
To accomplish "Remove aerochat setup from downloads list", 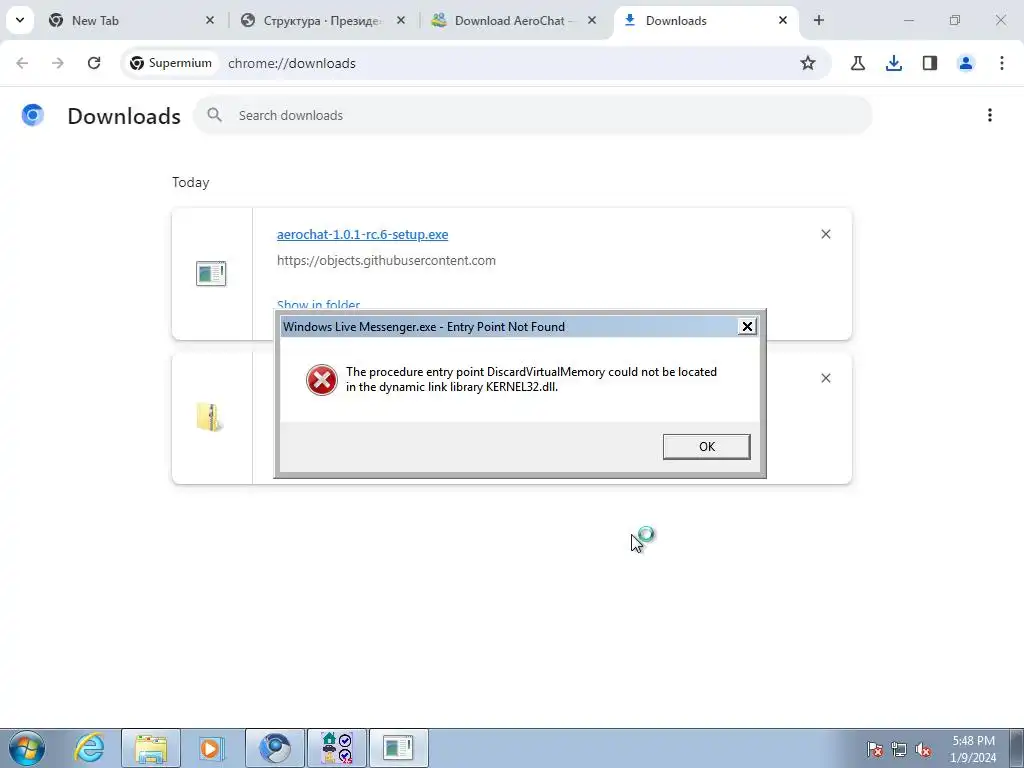I will 825,234.
